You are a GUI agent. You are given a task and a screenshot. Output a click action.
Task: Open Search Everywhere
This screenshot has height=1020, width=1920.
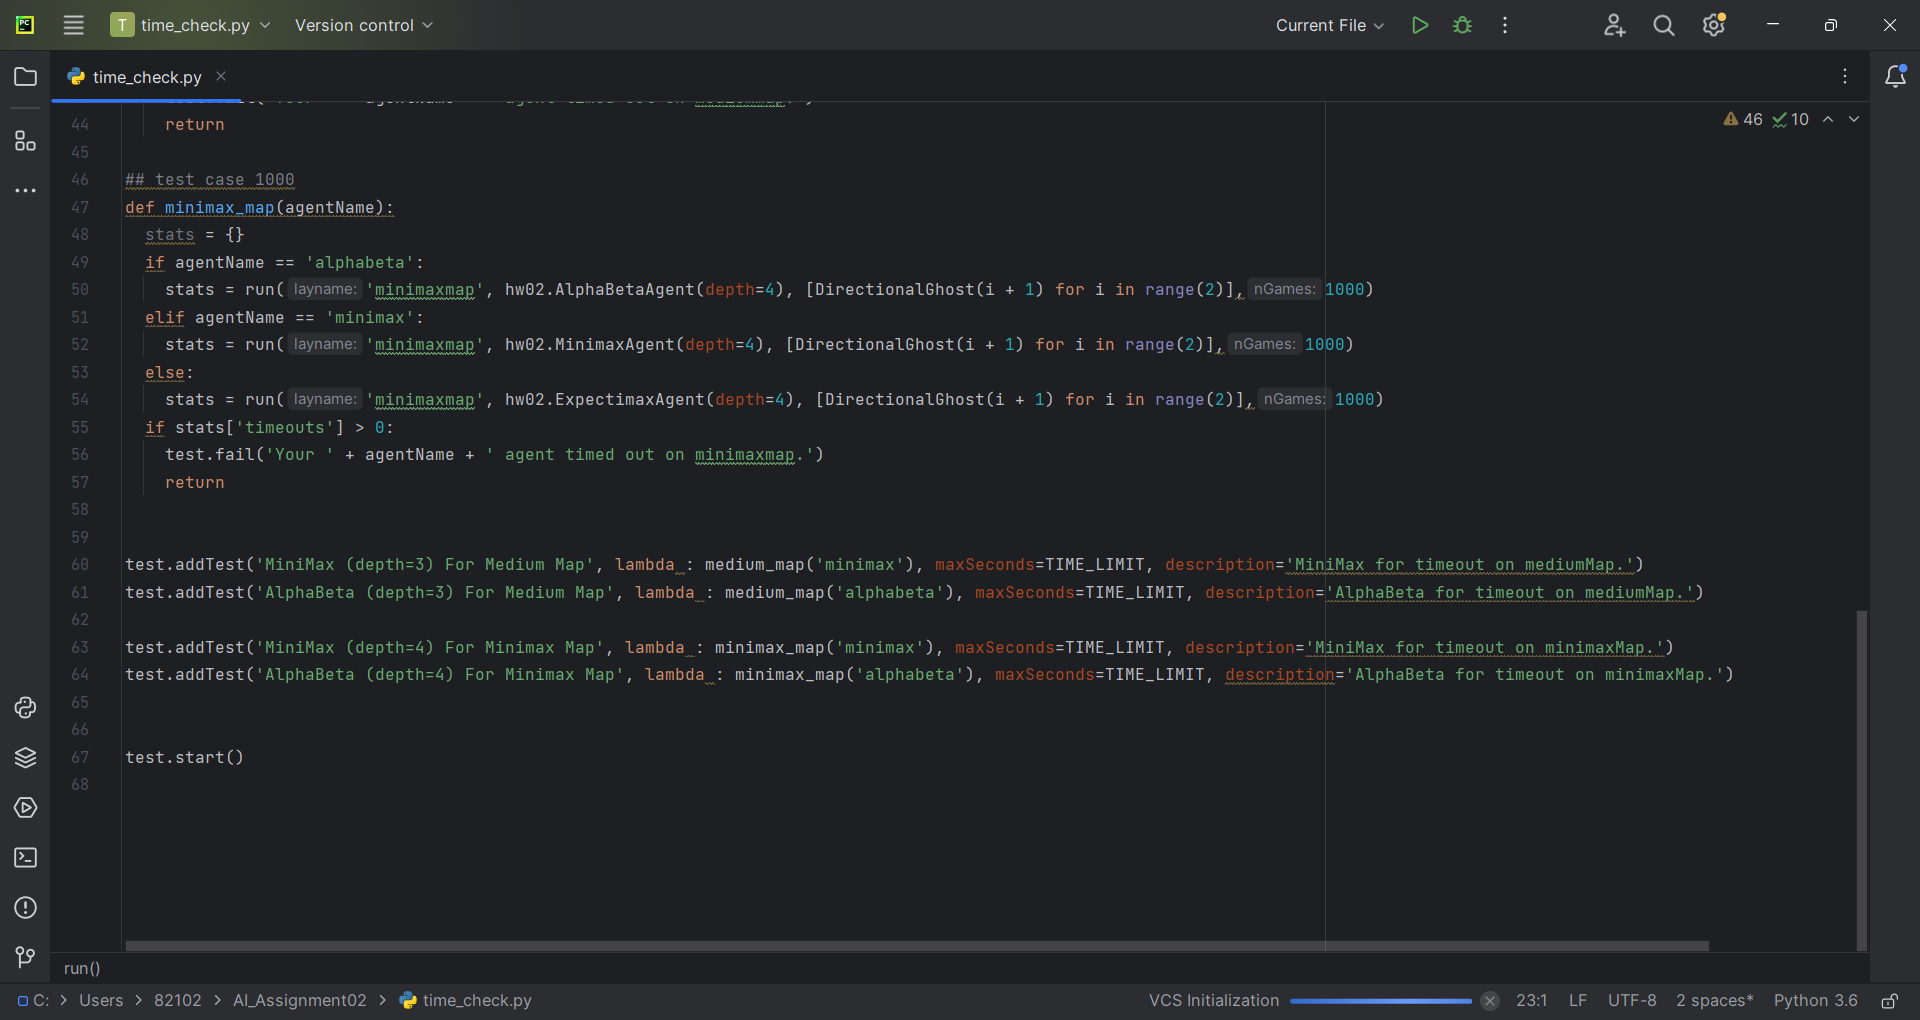click(1663, 25)
